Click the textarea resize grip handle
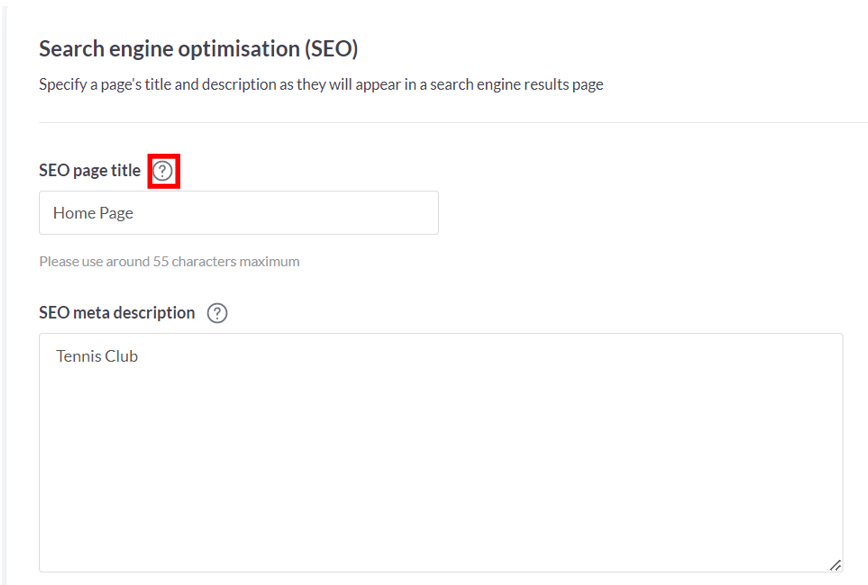Viewport: 868px width, 585px height. 835,565
